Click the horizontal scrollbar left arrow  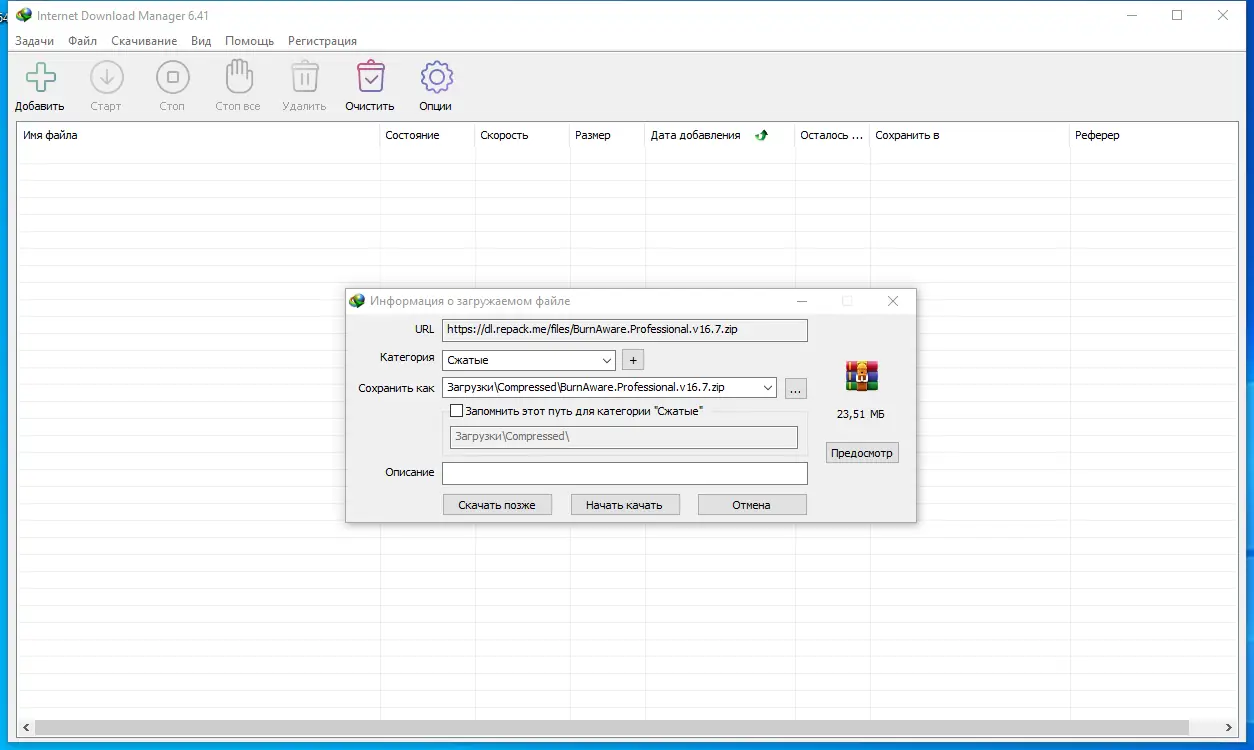point(26,728)
